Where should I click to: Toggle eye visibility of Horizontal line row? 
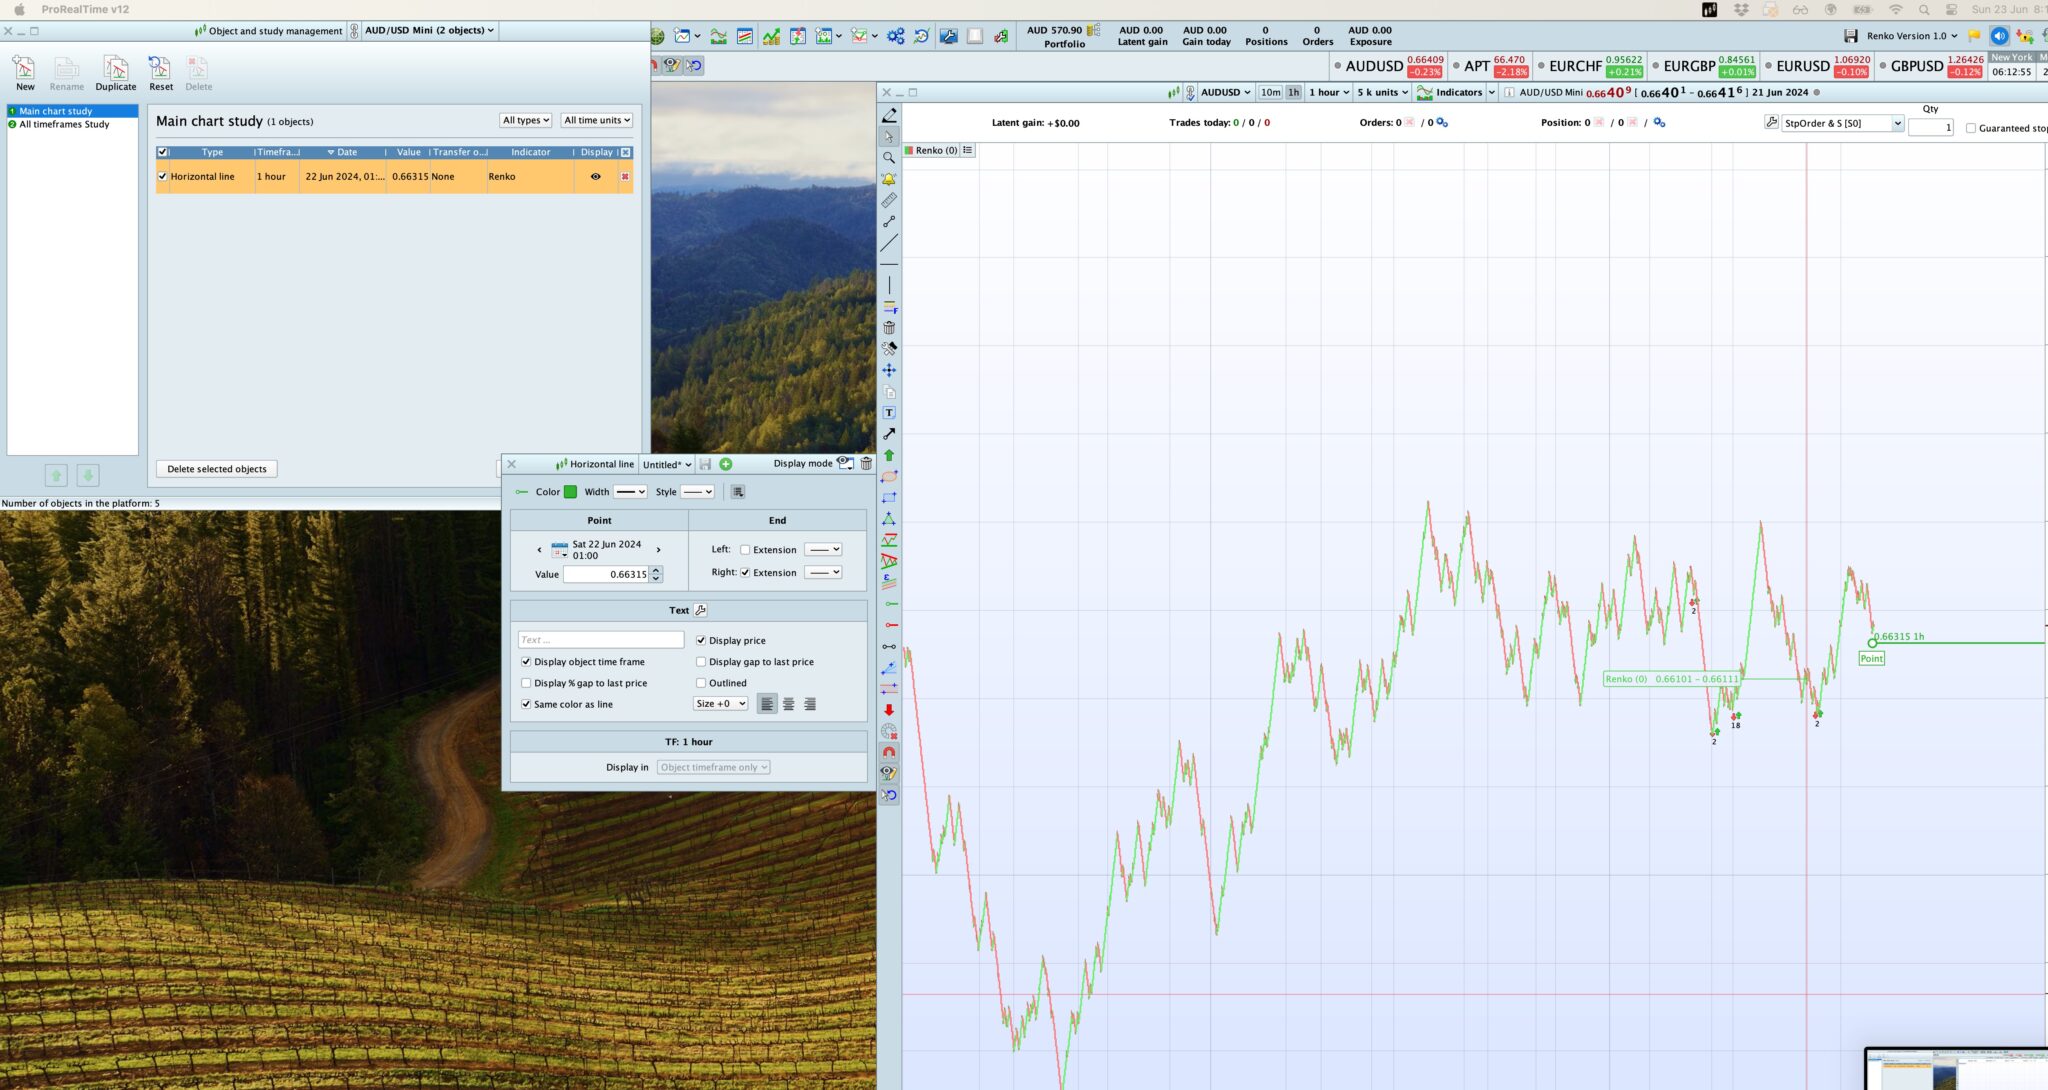[595, 177]
